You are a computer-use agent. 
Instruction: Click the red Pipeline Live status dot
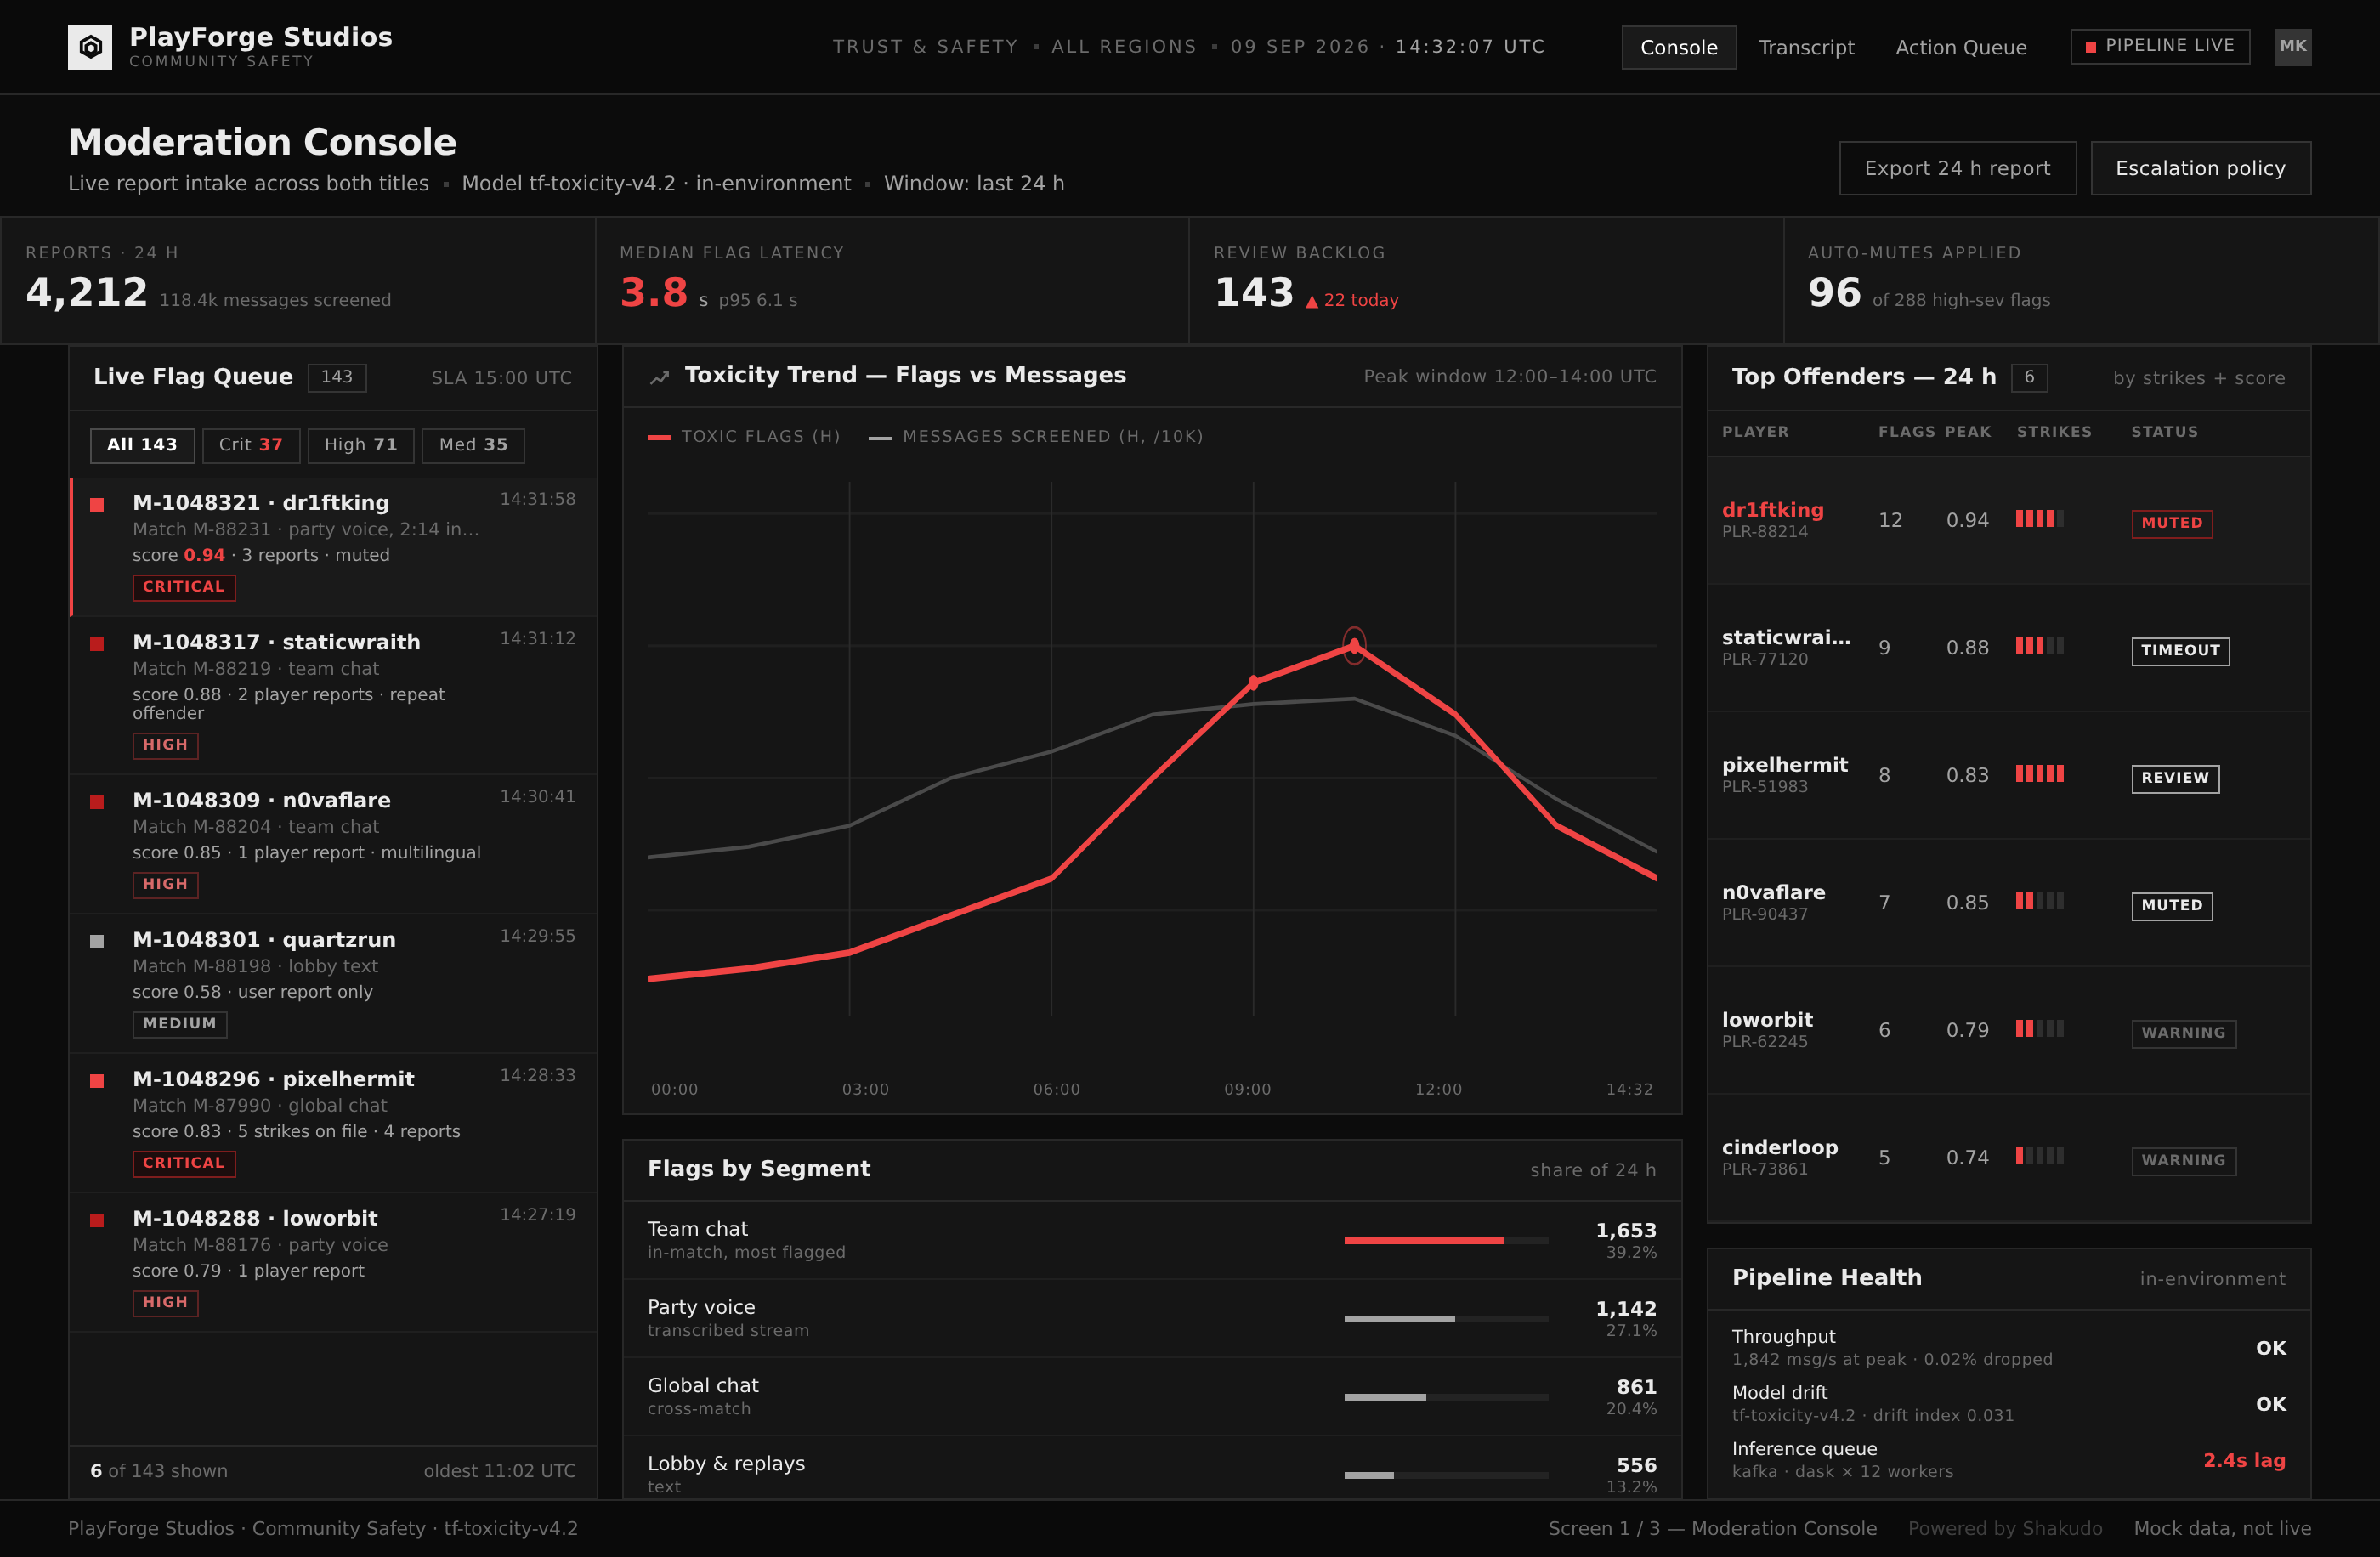pos(2090,47)
